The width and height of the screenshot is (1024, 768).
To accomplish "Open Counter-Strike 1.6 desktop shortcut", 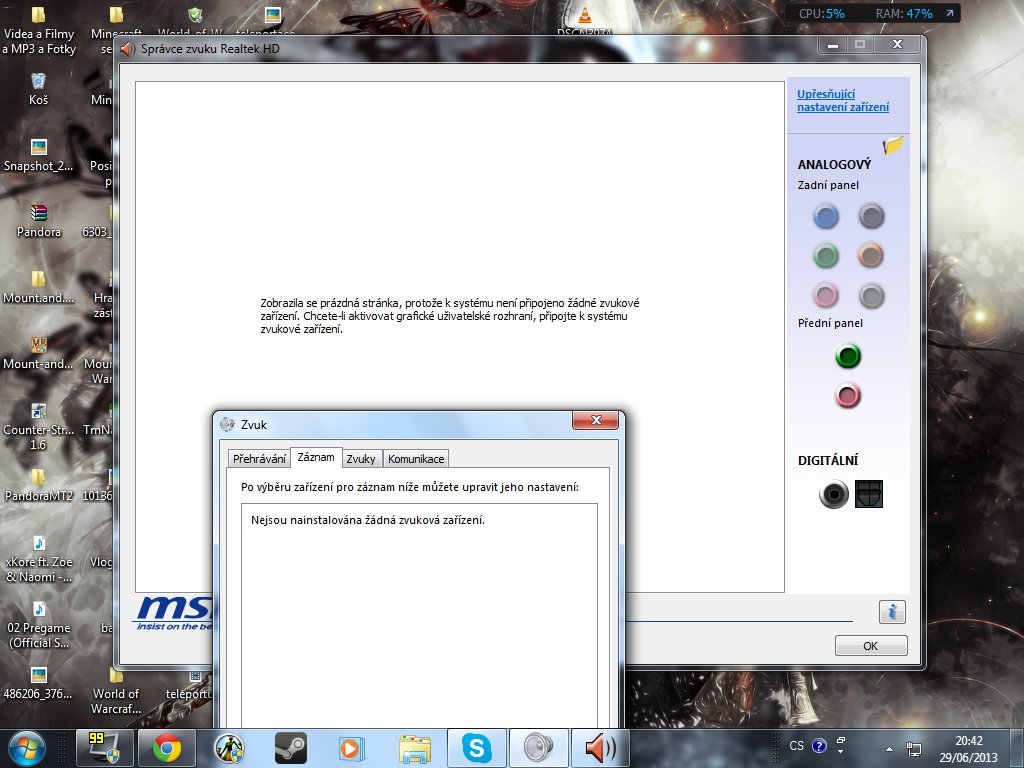I will click(x=39, y=427).
